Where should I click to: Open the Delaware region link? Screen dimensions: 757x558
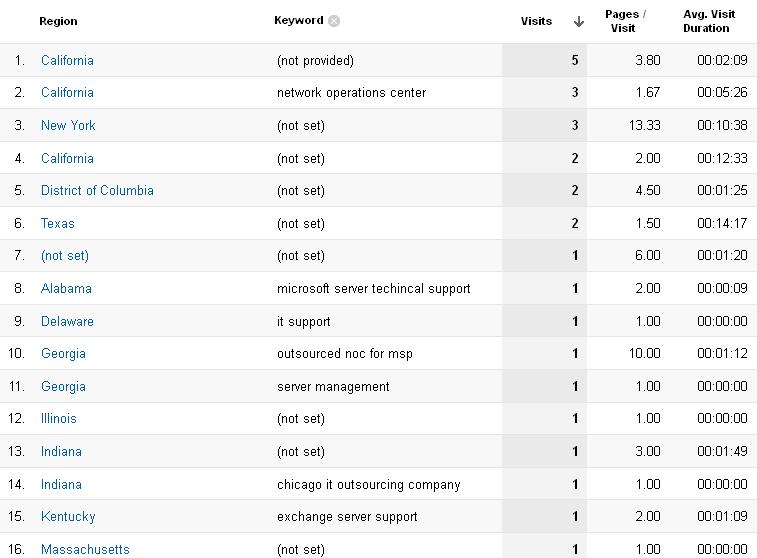click(67, 321)
